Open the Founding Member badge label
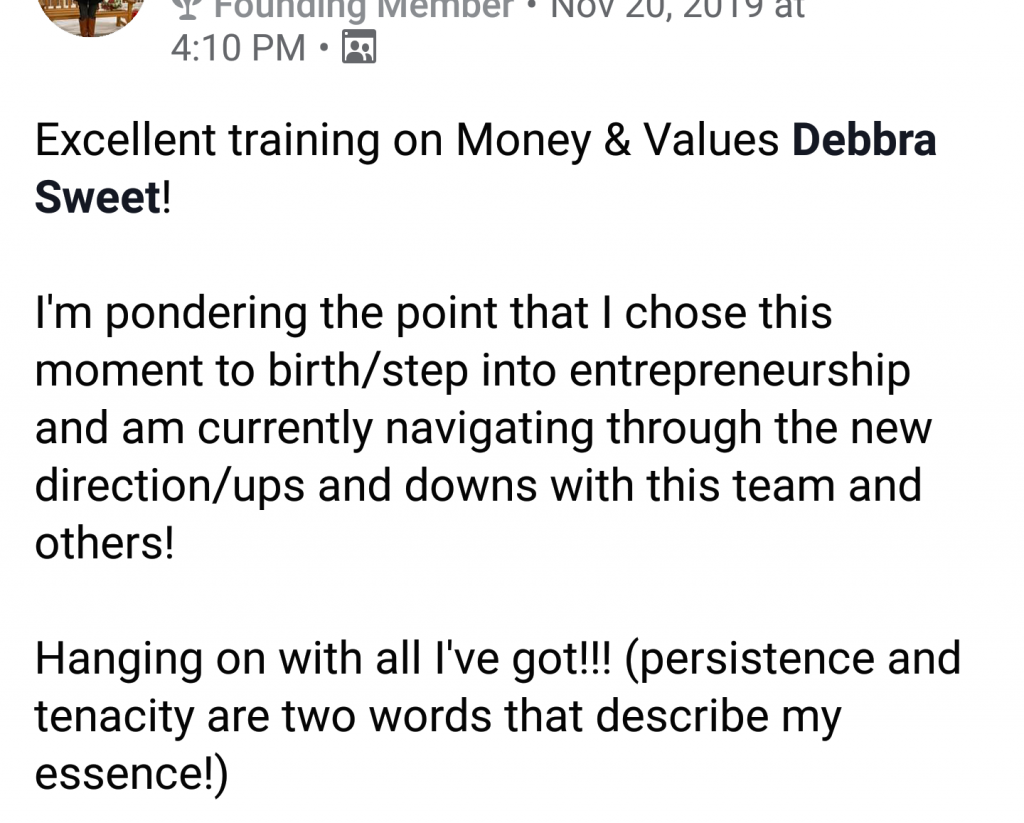Screen dimensions: 1024x823 [367, 8]
